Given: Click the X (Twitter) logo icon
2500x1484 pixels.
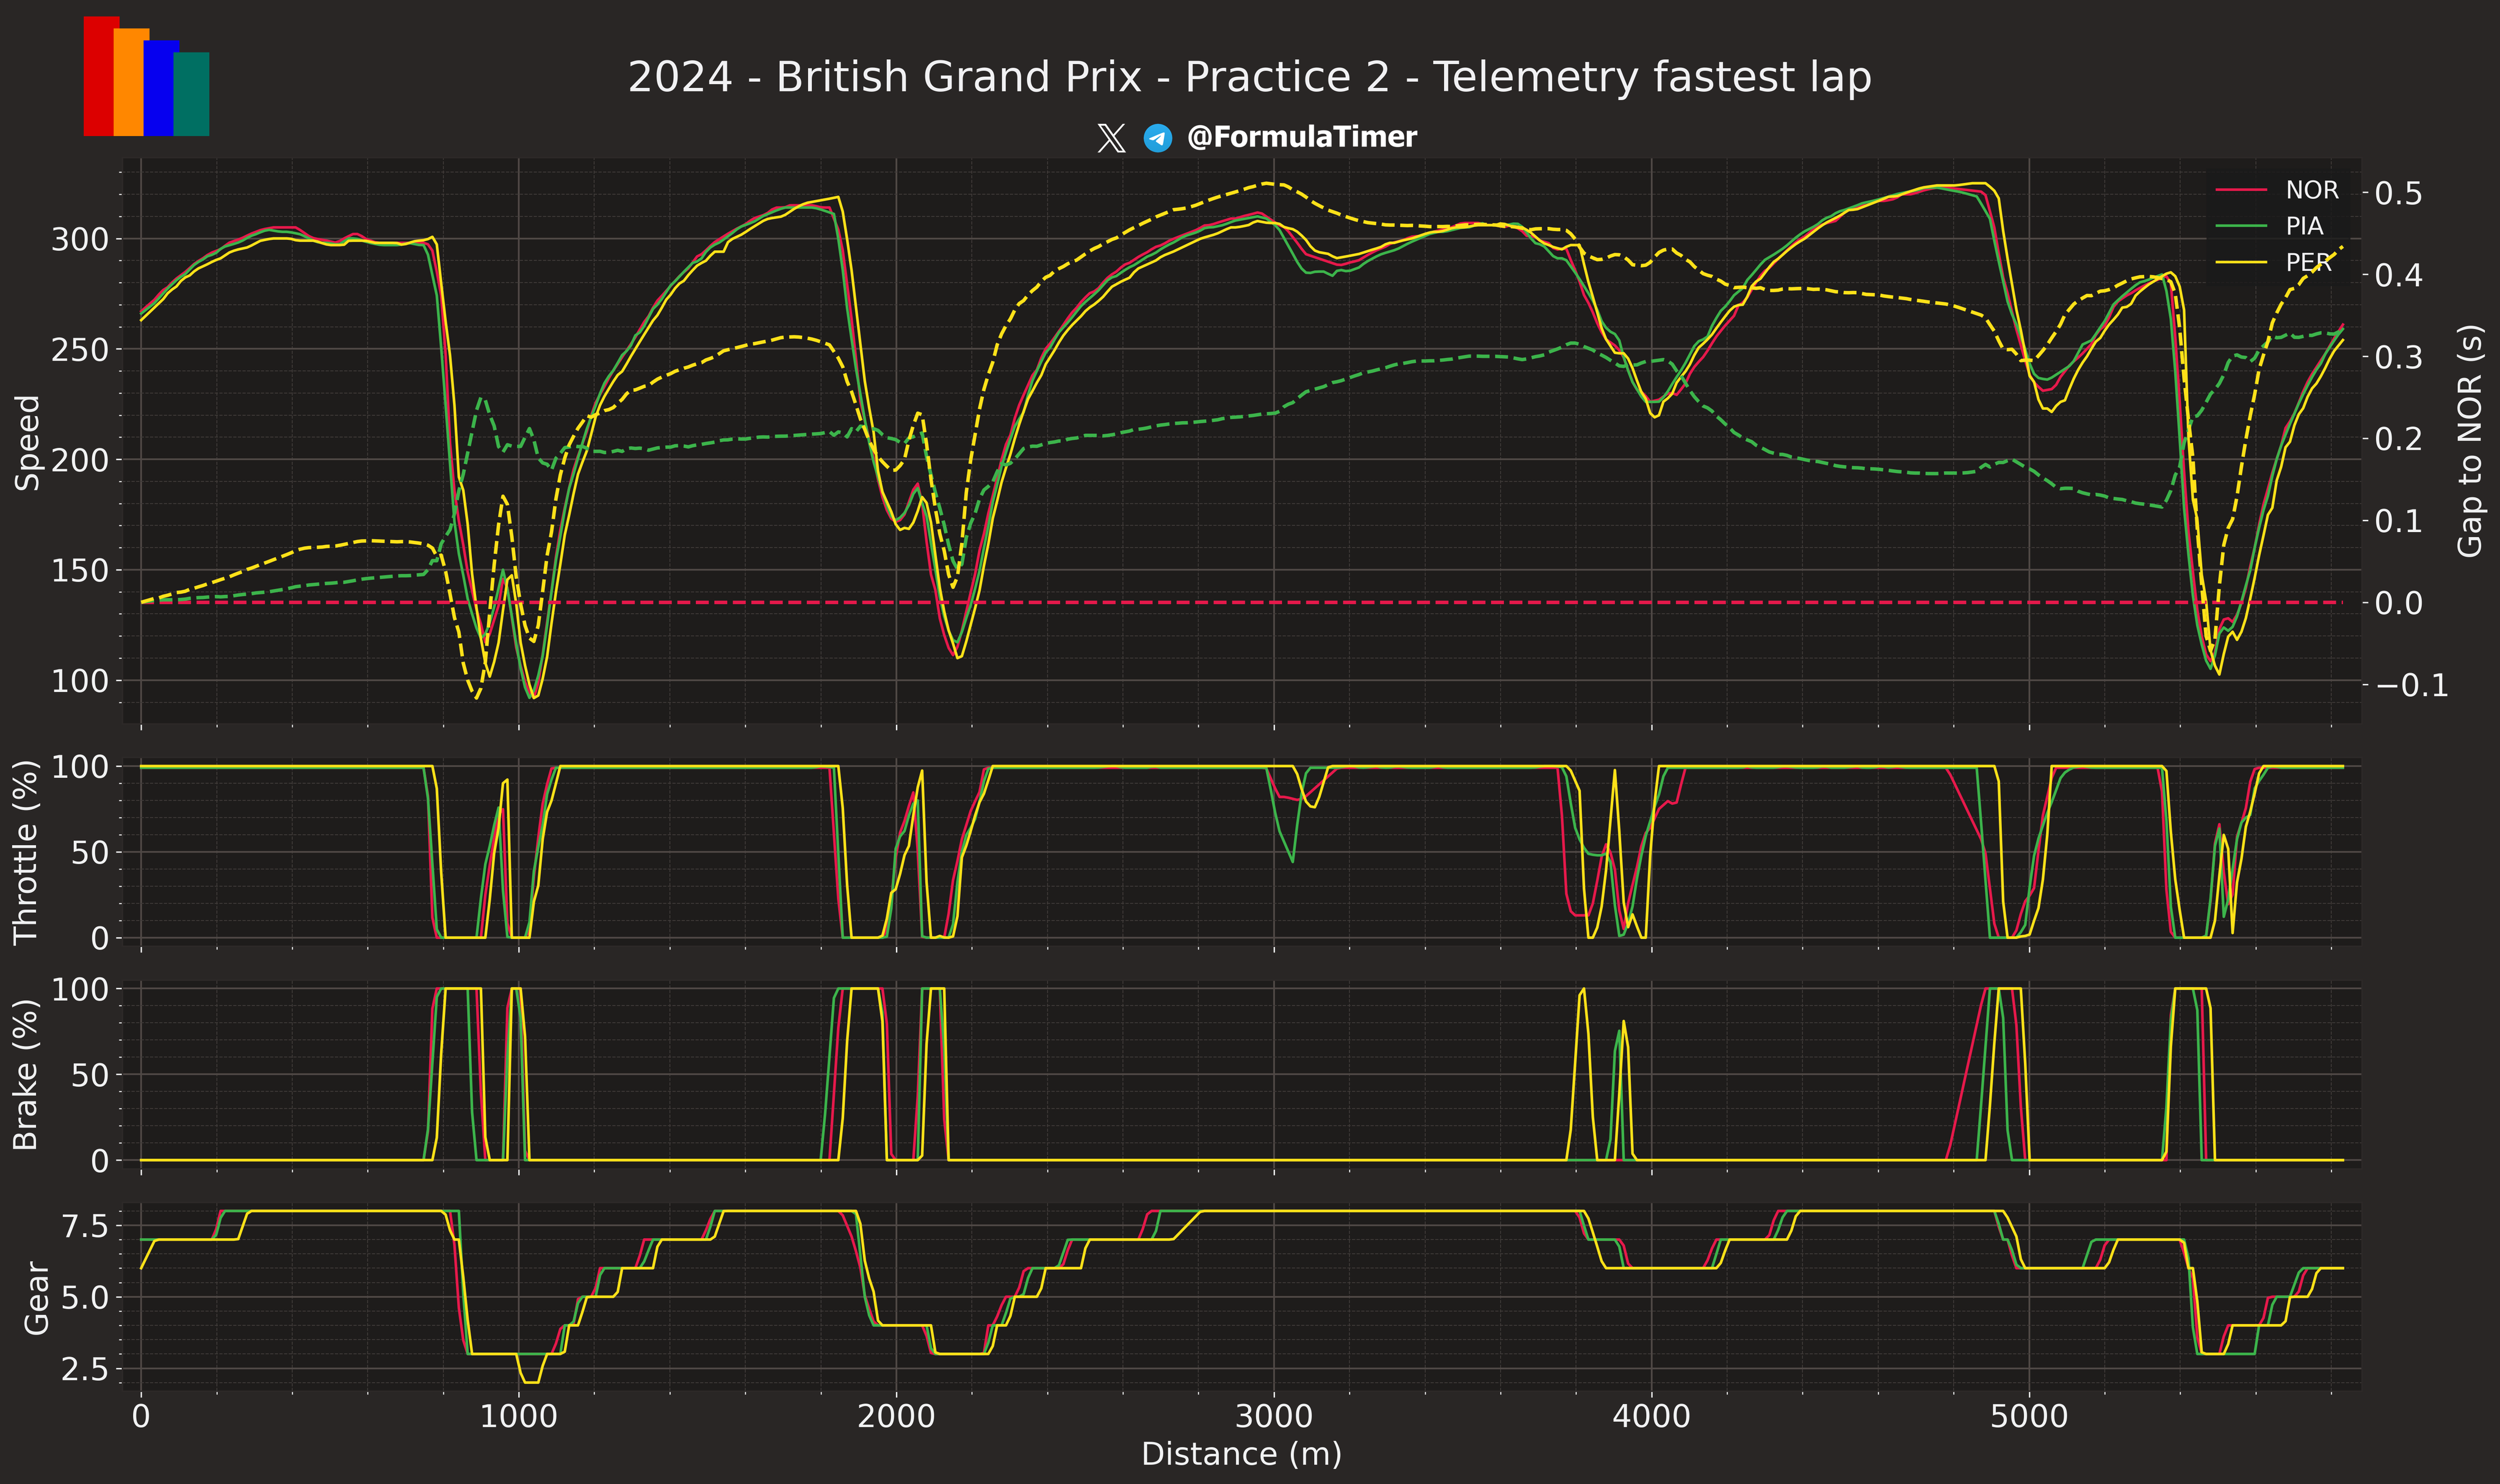Looking at the screenshot, I should click(1111, 138).
